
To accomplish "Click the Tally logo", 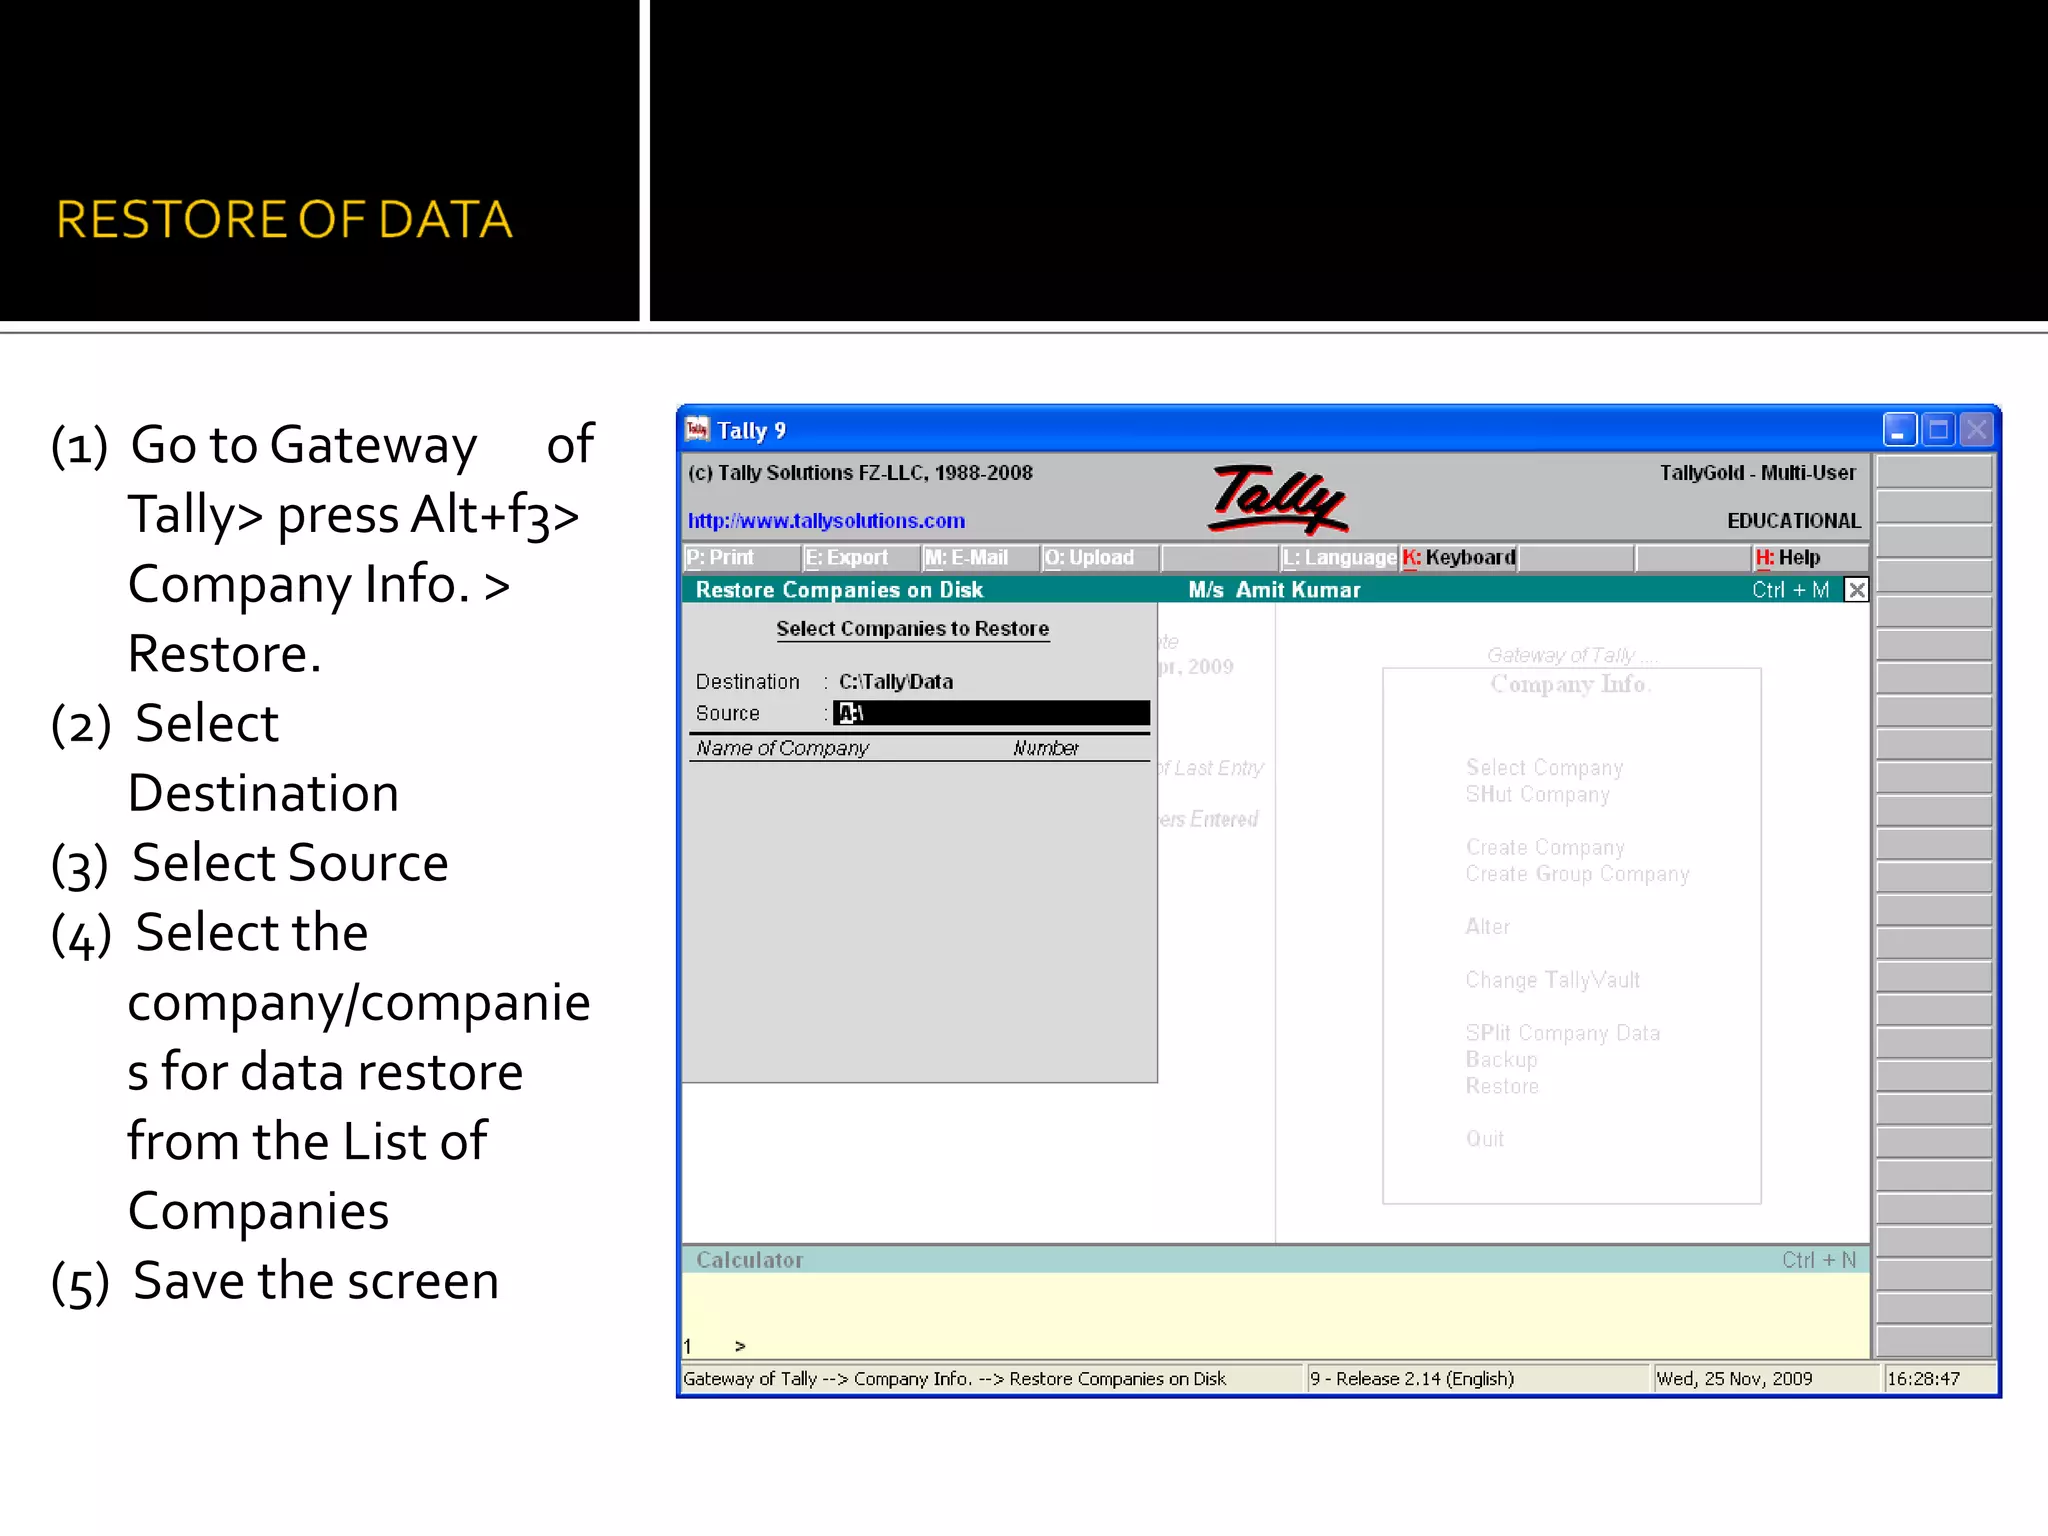I will pos(1278,499).
